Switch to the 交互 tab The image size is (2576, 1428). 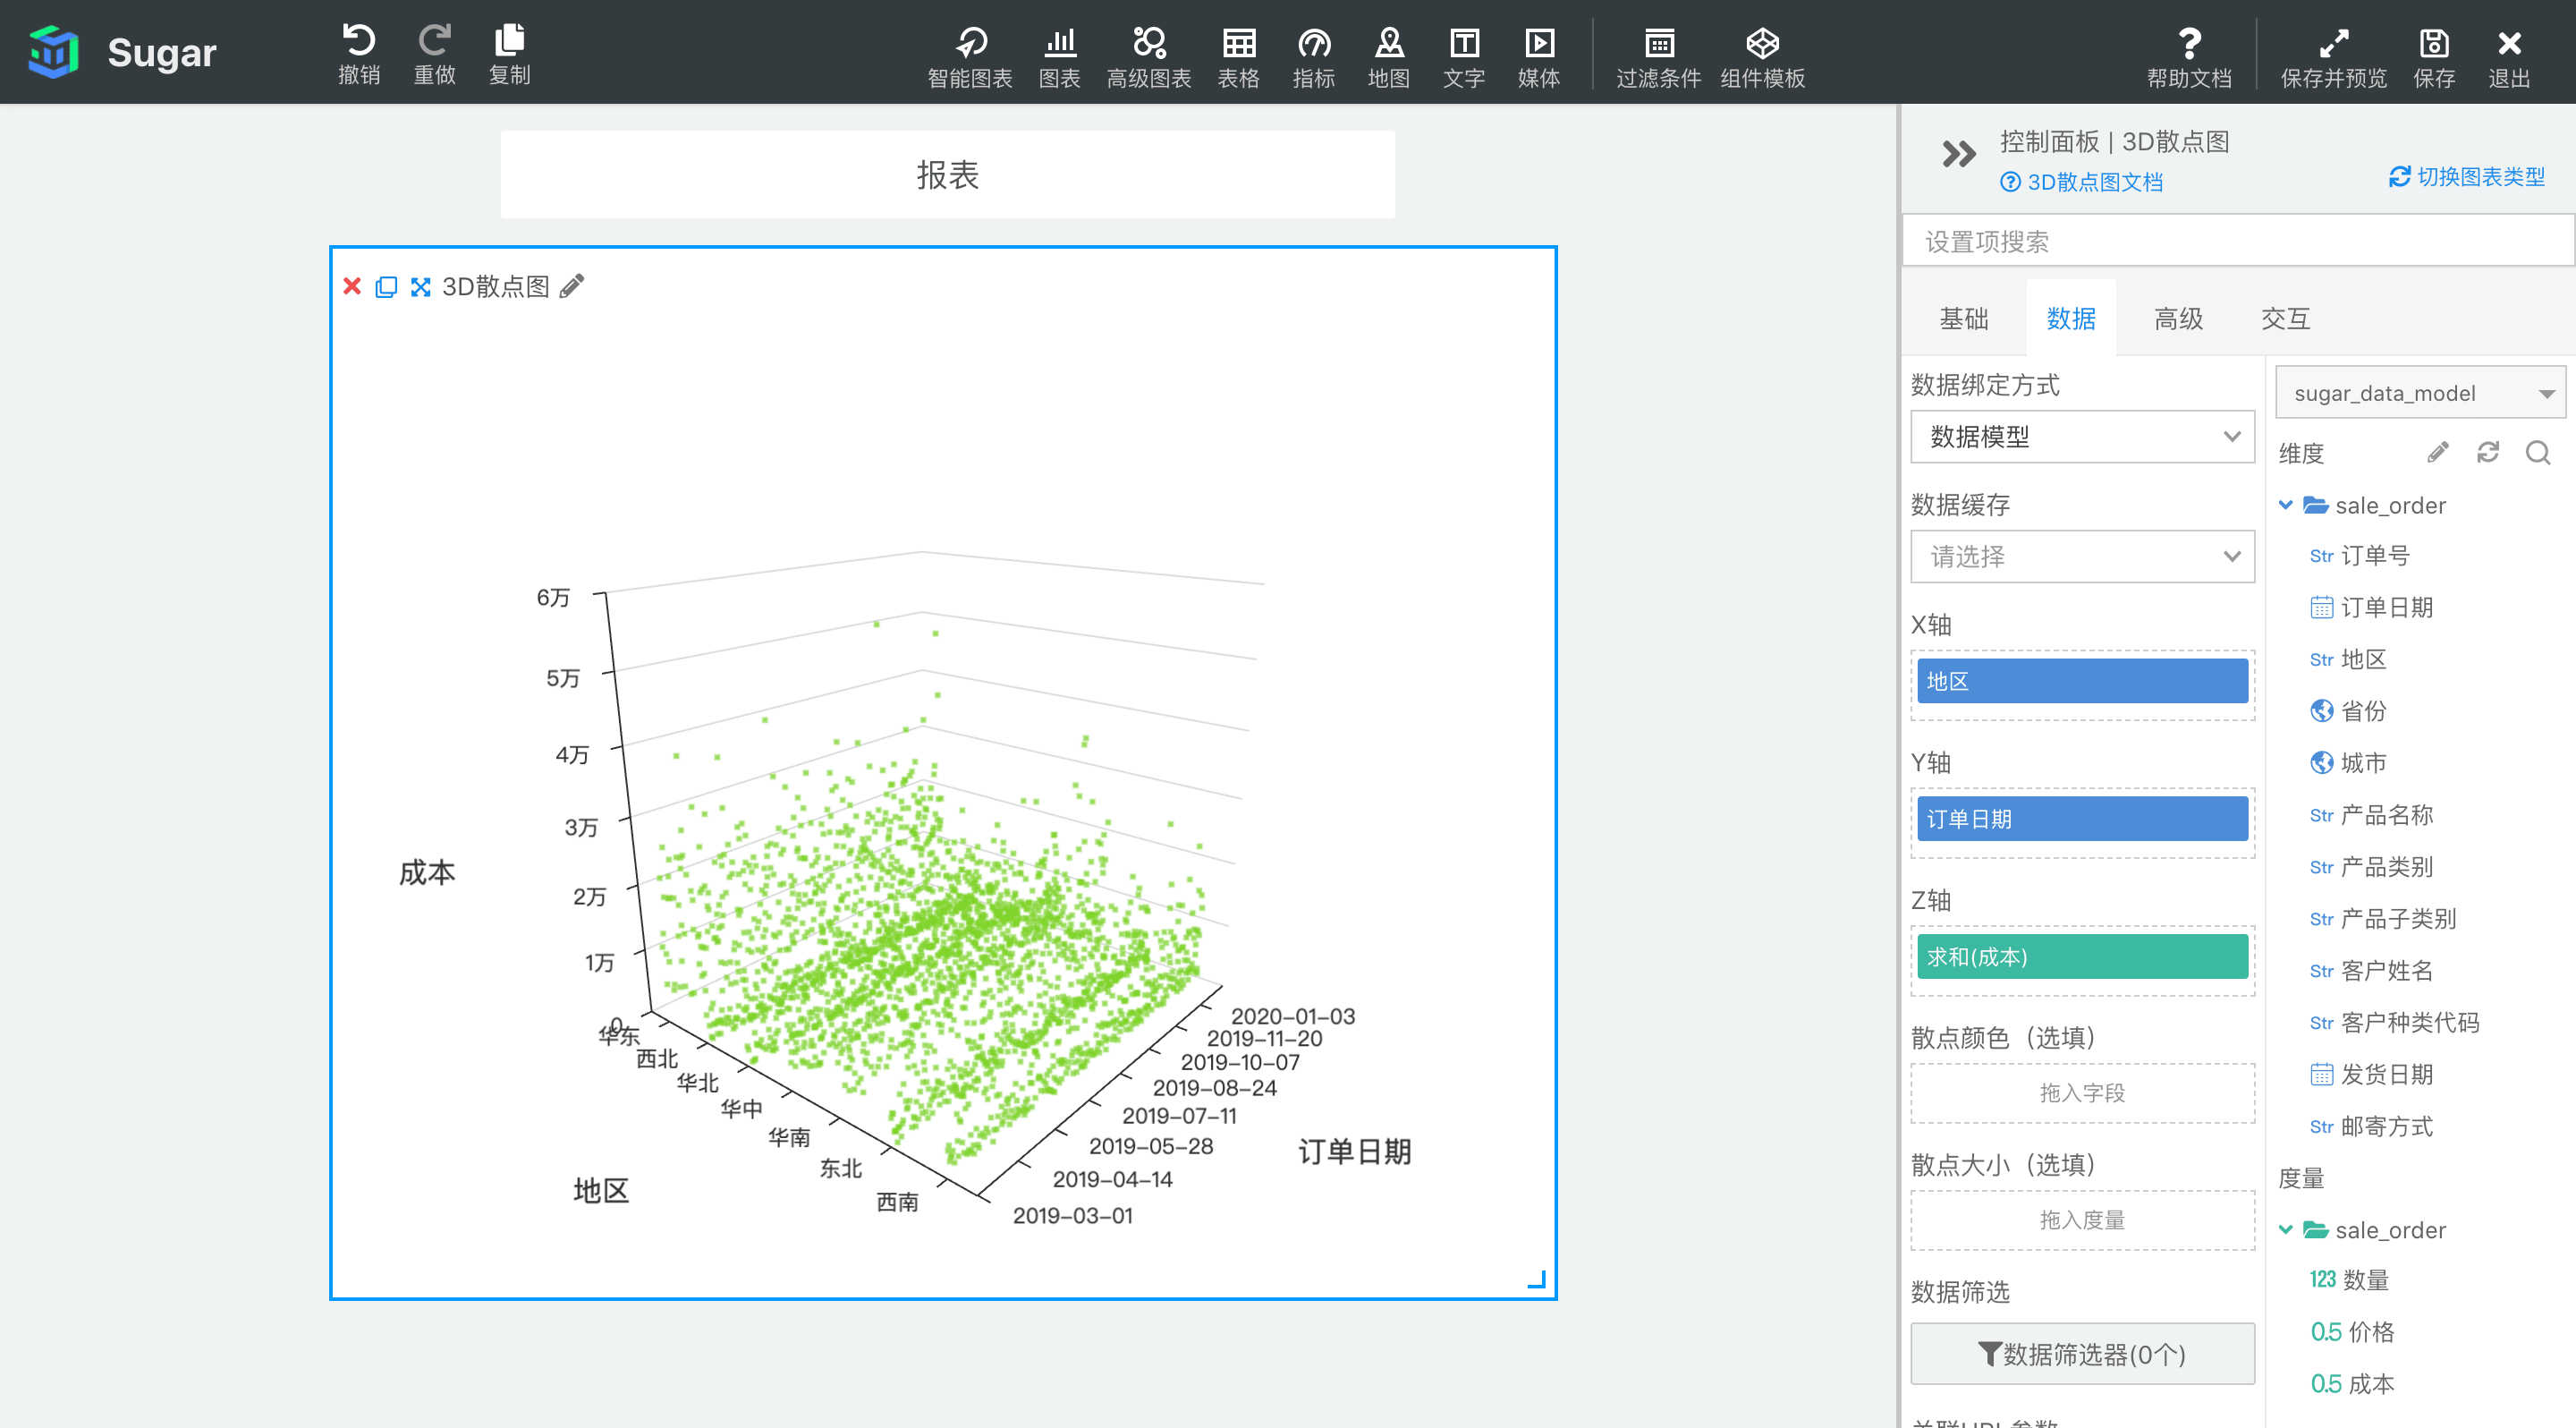pos(2285,319)
